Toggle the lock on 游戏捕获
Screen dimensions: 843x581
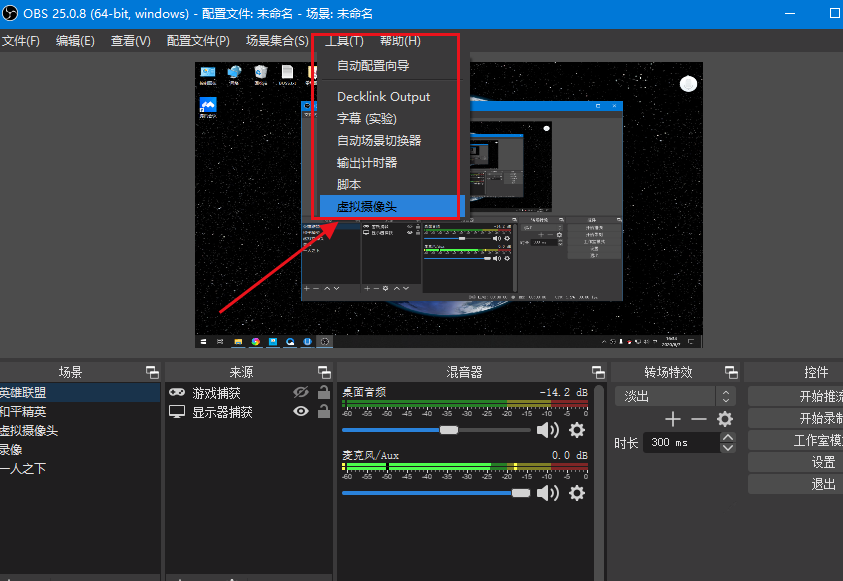tap(323, 393)
